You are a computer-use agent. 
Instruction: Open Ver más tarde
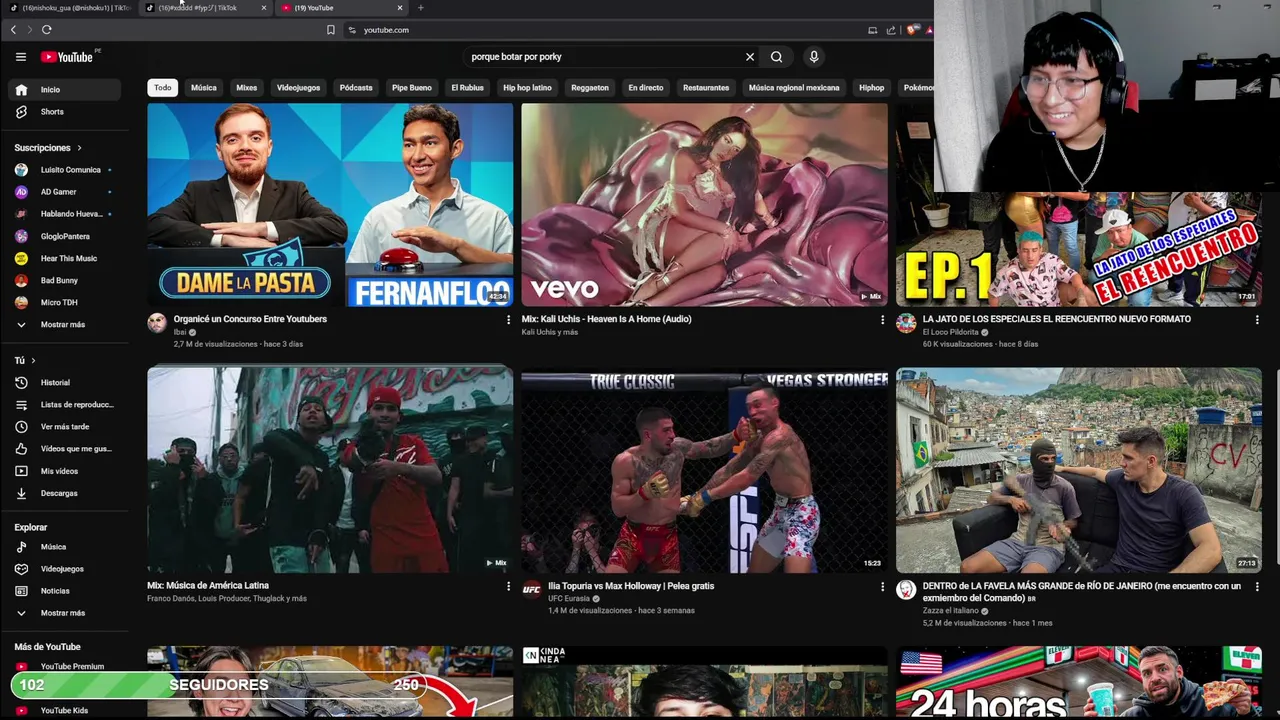pos(64,426)
